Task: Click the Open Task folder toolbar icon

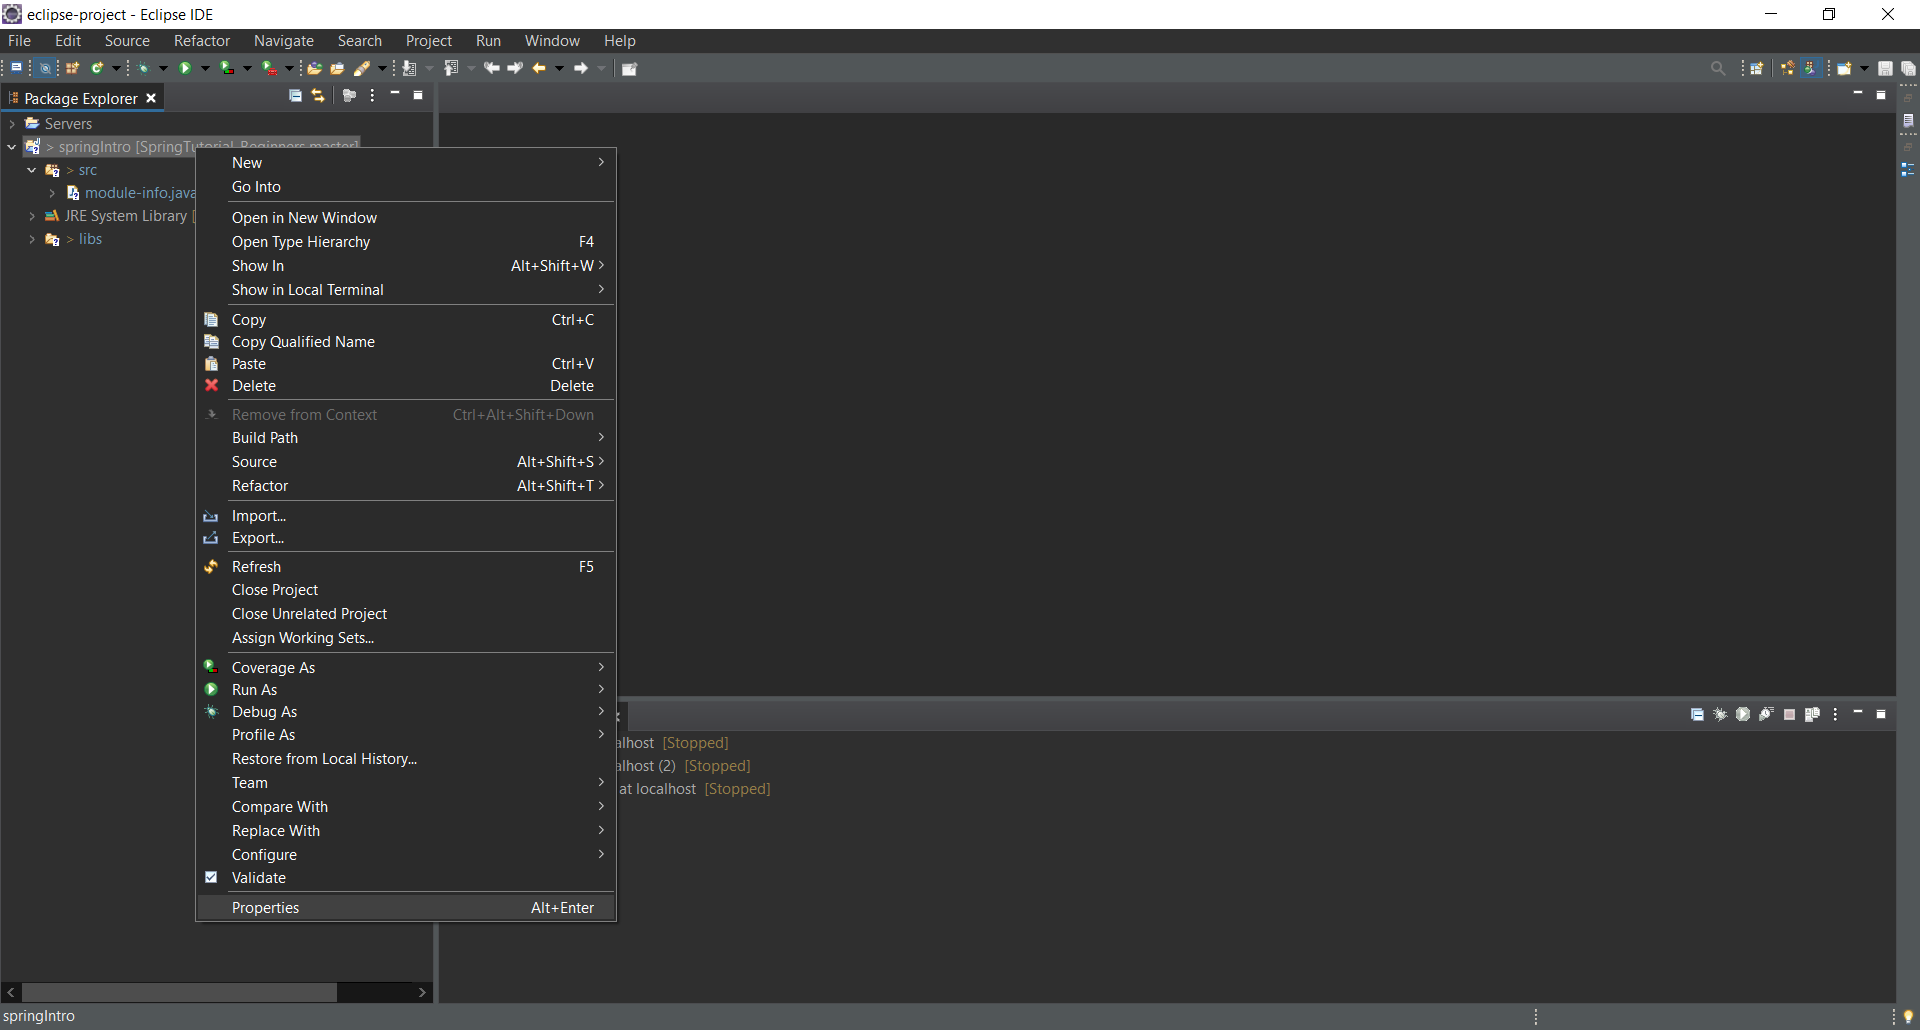Action: 338,68
